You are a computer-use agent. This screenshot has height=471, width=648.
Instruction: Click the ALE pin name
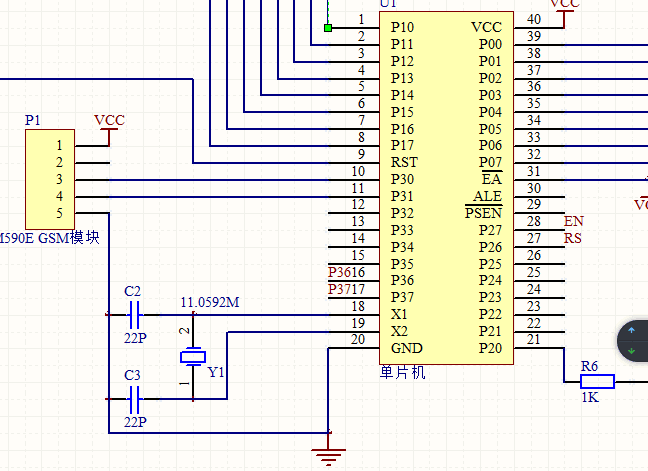point(488,196)
